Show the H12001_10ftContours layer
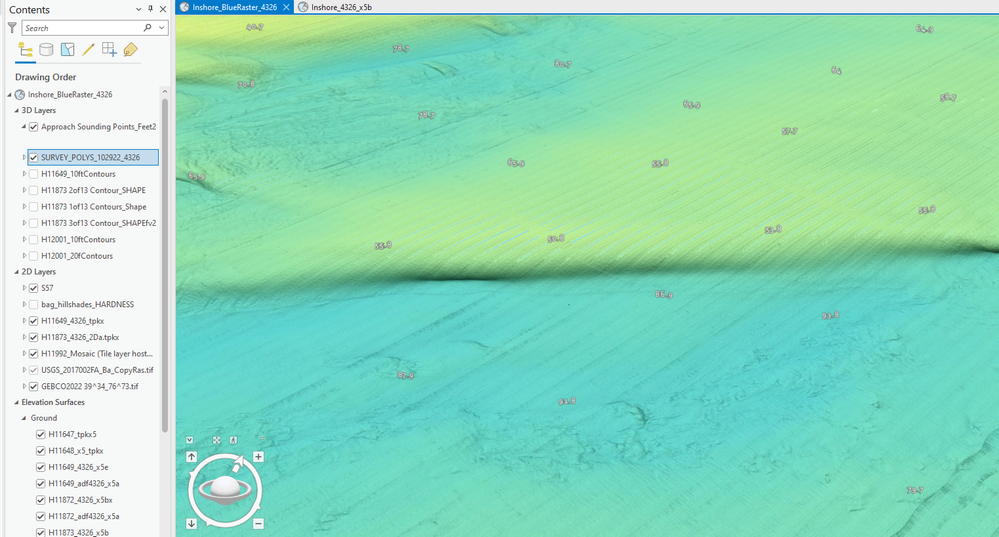The width and height of the screenshot is (999, 537). (34, 240)
